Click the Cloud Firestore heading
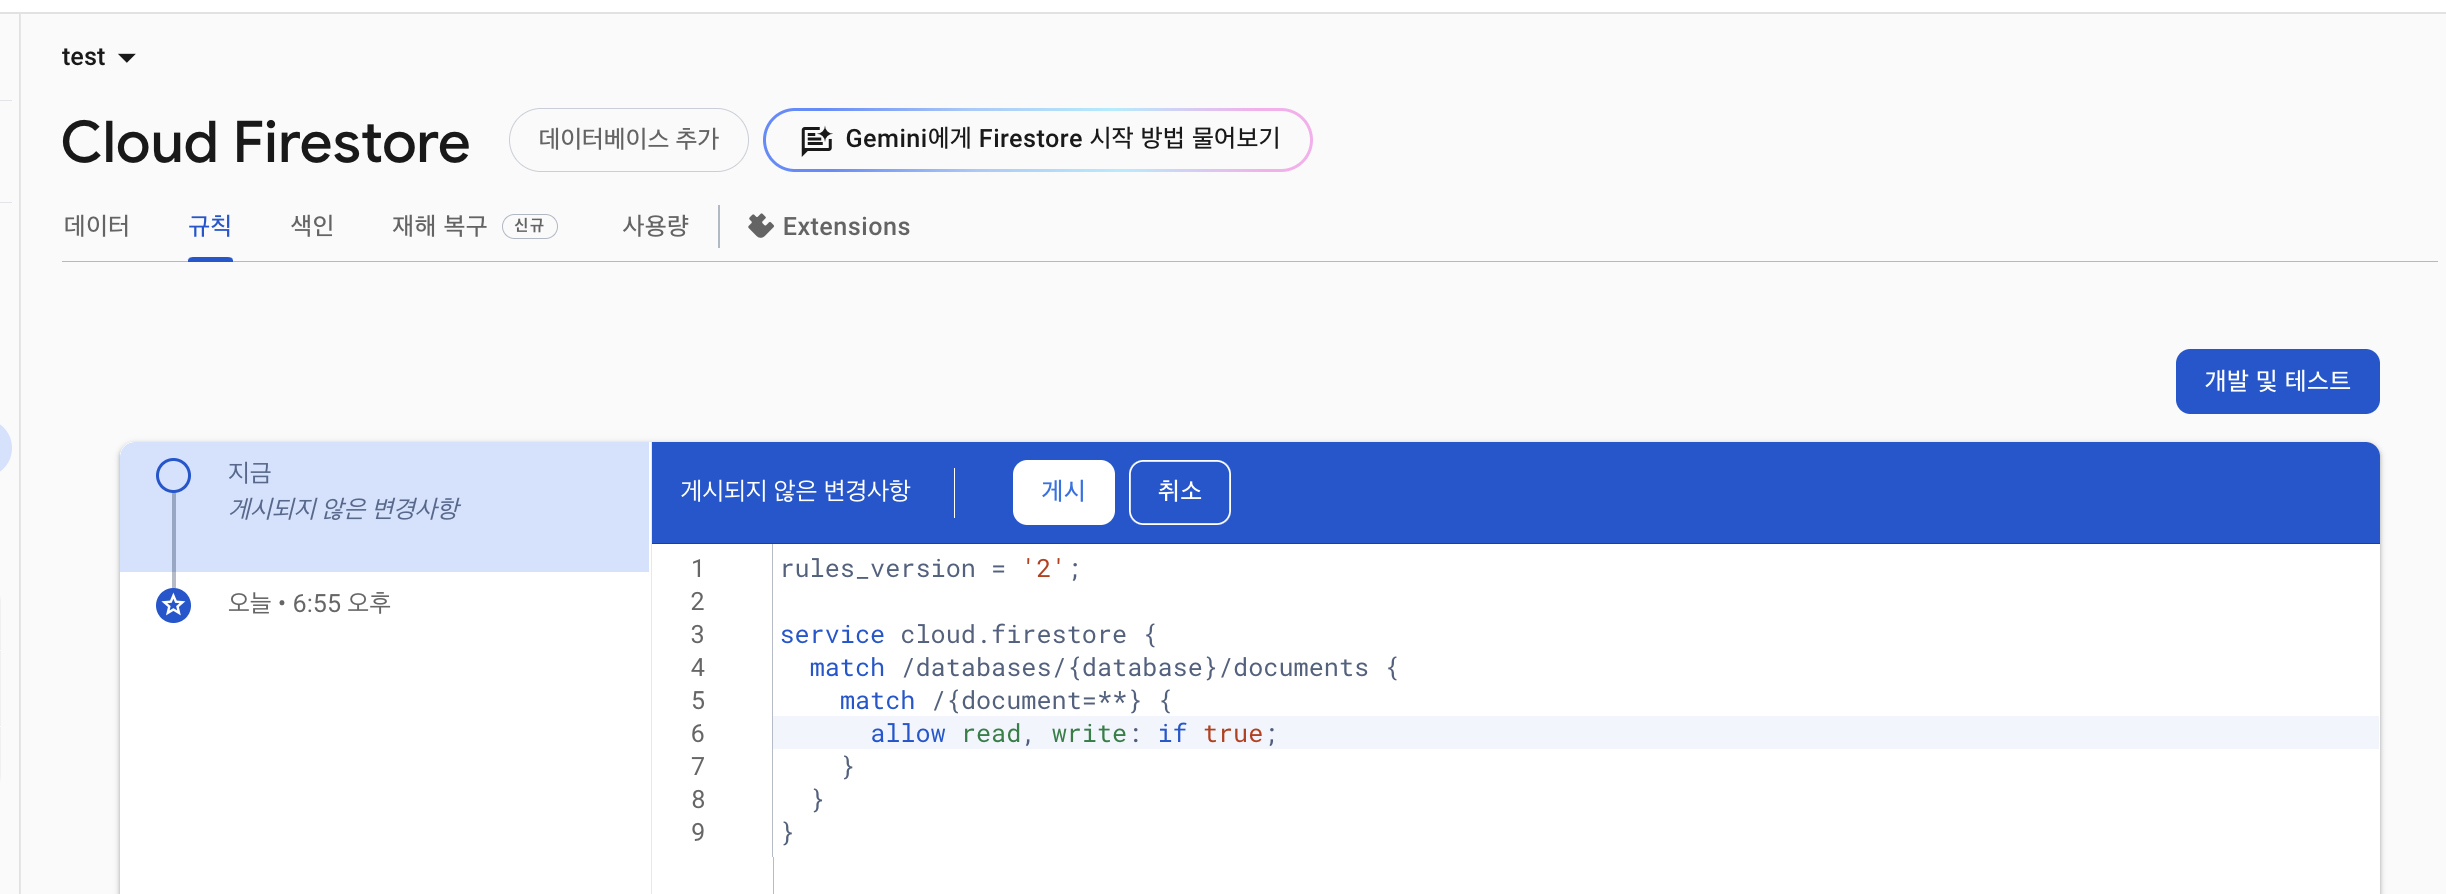This screenshot has width=2446, height=894. point(265,142)
